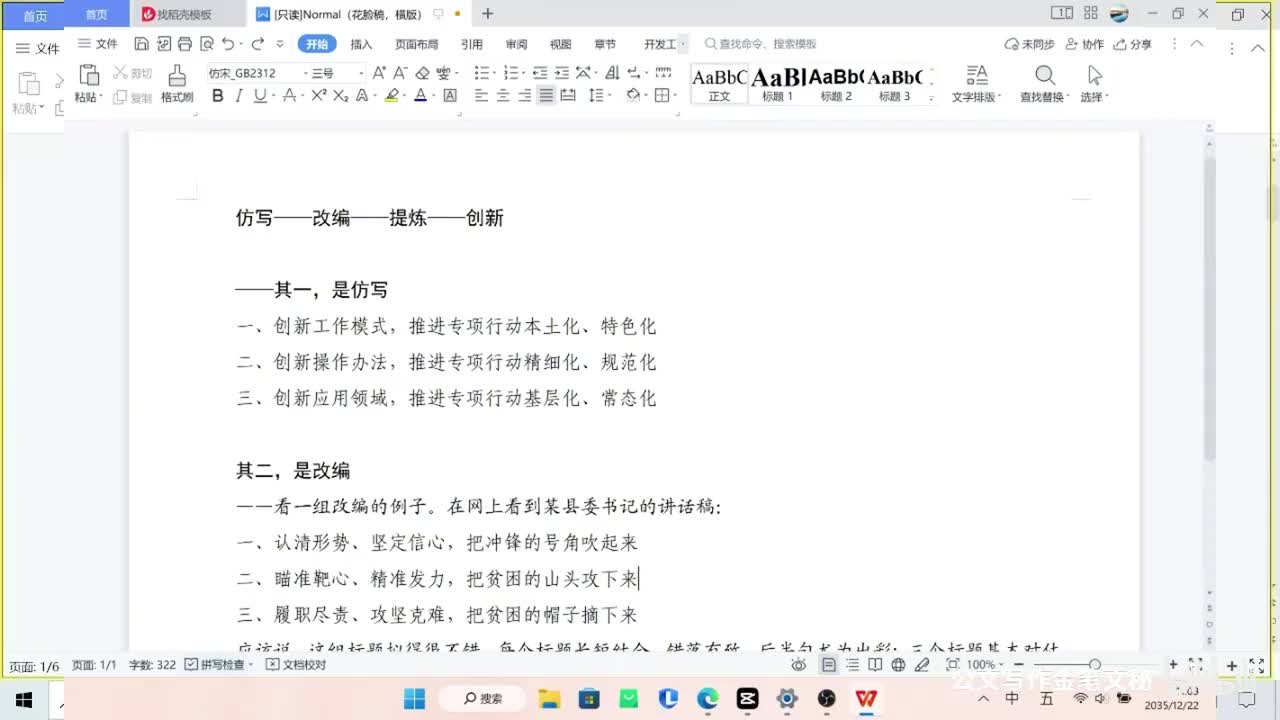Apply the 标题 1 heading style
Viewport: 1280px width, 720px height.
777,84
